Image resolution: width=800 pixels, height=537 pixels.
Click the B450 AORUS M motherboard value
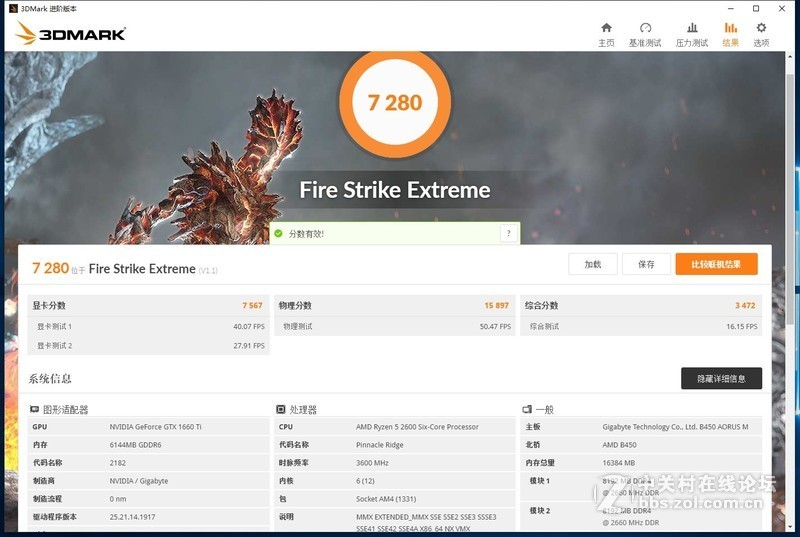pos(675,427)
